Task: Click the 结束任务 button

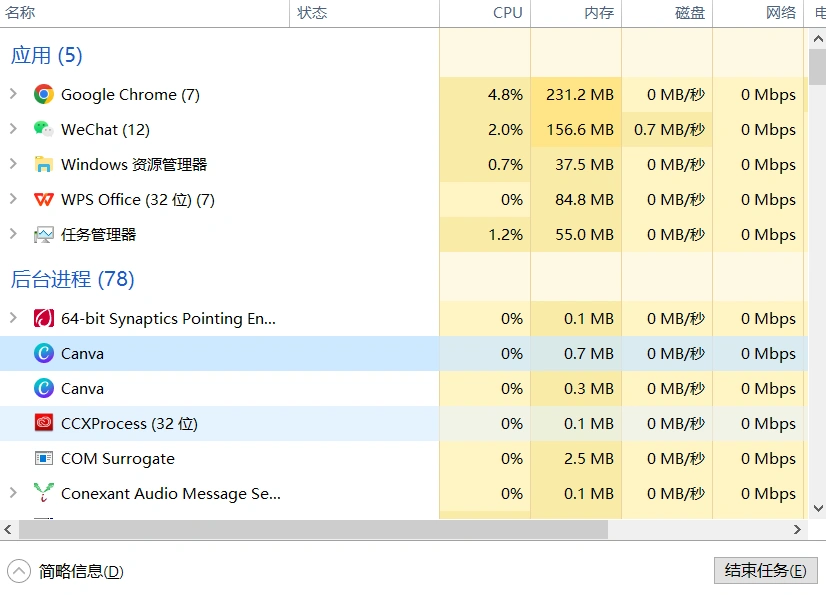Action: pos(765,571)
